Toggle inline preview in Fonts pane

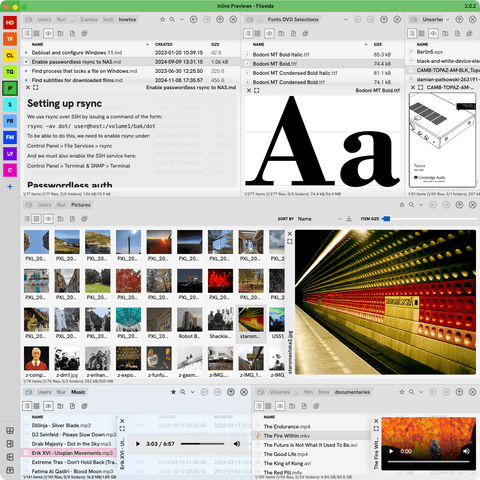(269, 33)
